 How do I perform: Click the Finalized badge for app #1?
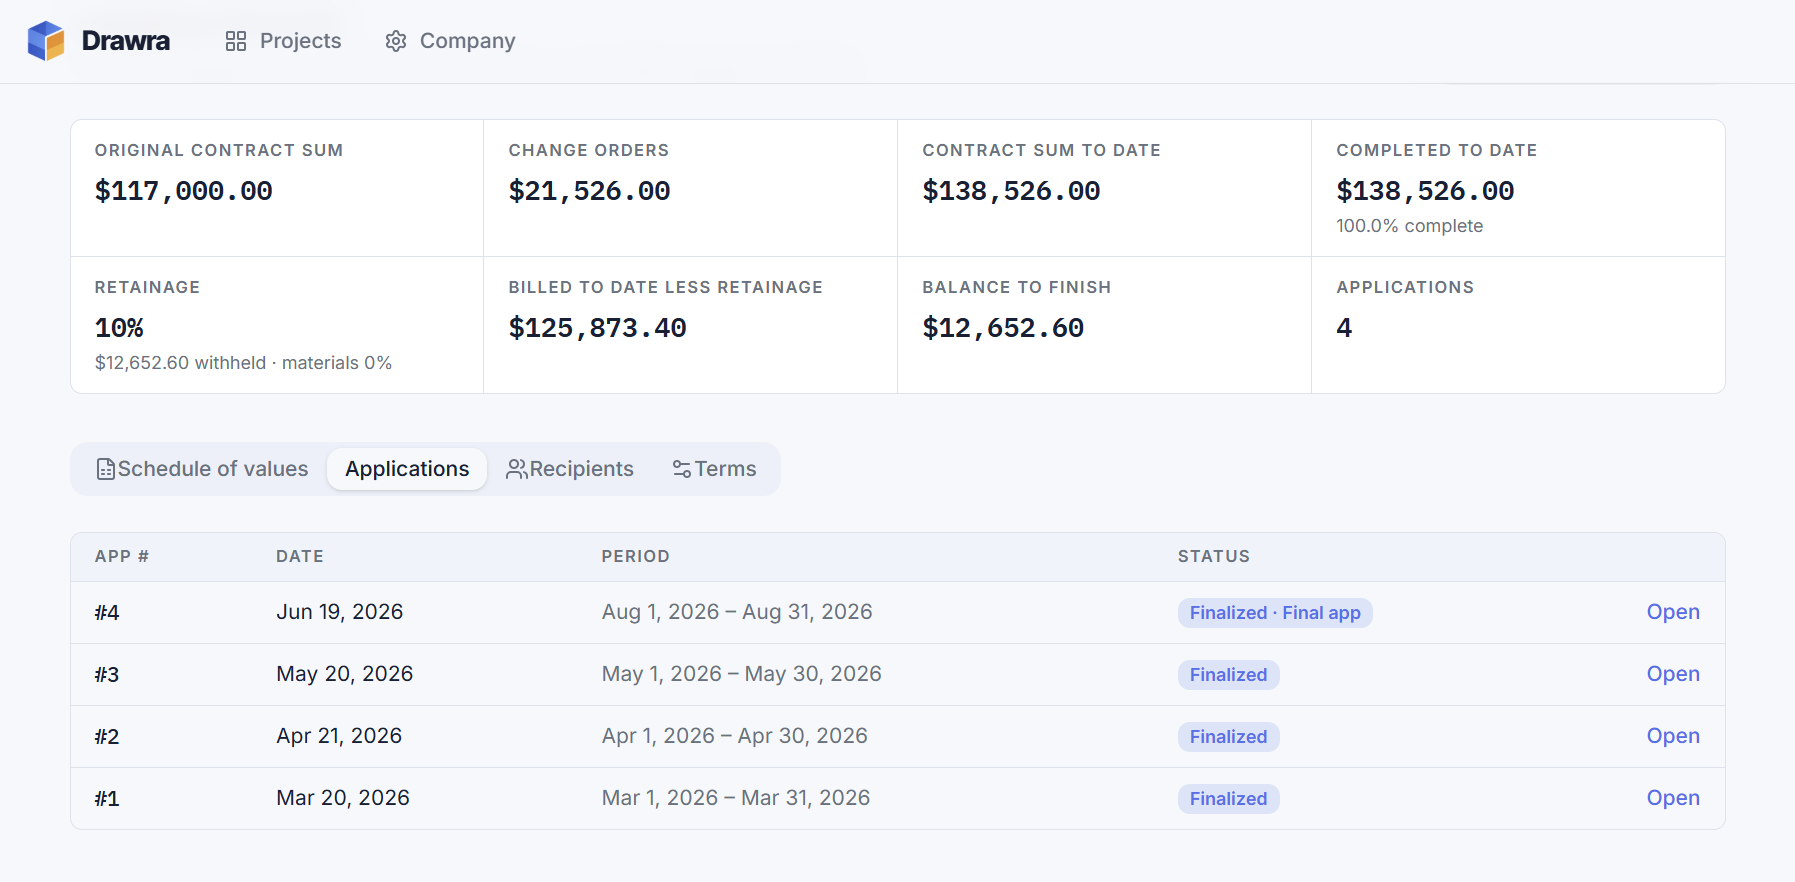(1228, 799)
